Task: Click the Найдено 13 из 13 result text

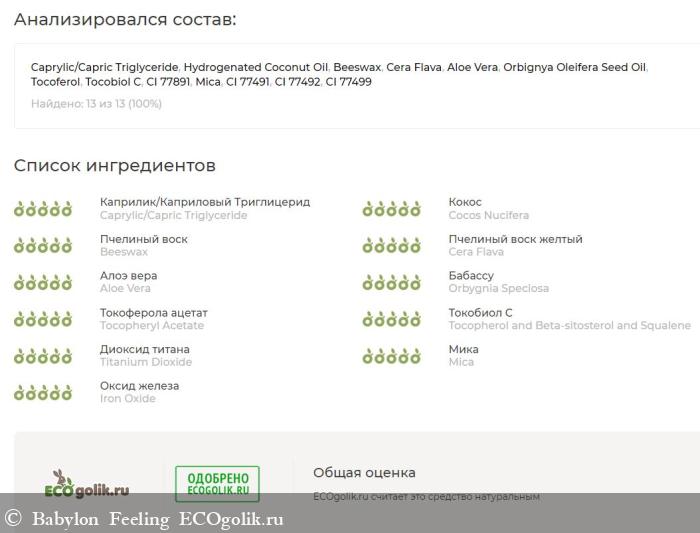Action: click(96, 103)
